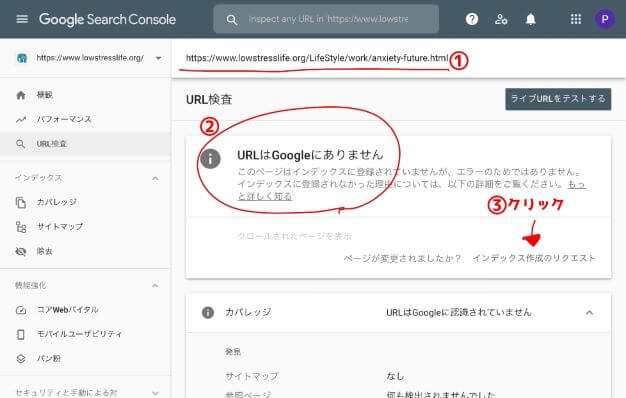This screenshot has height=398, width=626.
Task: Click クロールされたページを表示
Action: pyautogui.click(x=295, y=236)
